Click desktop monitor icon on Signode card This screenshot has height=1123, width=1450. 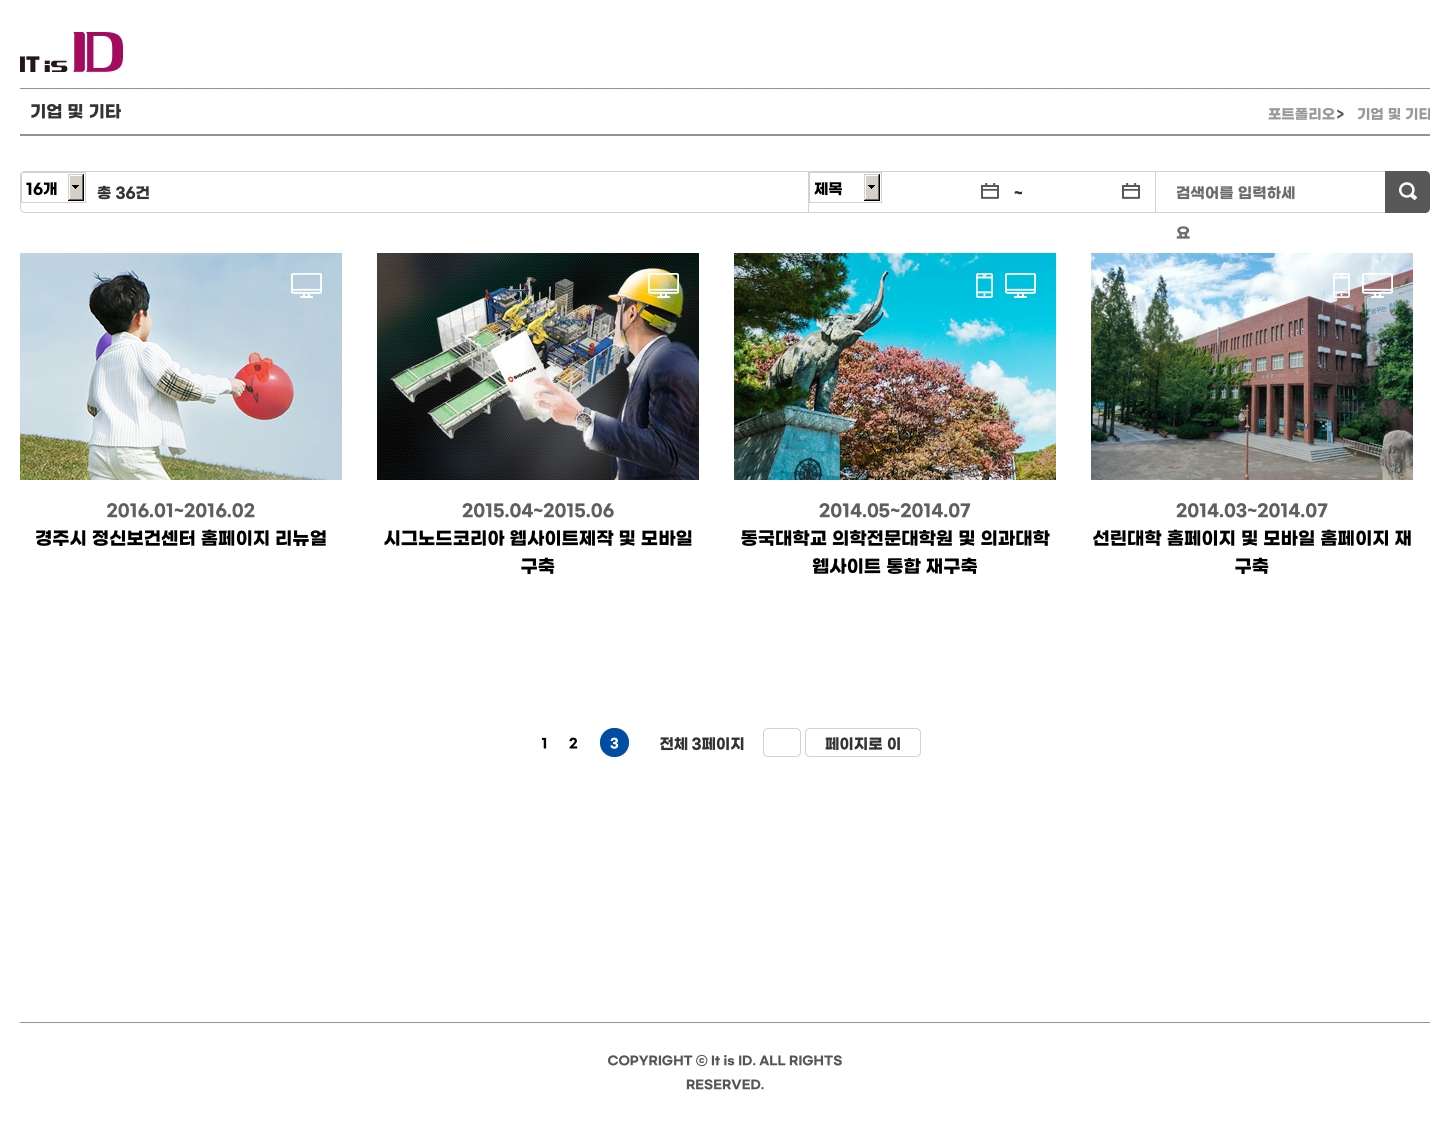tap(663, 285)
